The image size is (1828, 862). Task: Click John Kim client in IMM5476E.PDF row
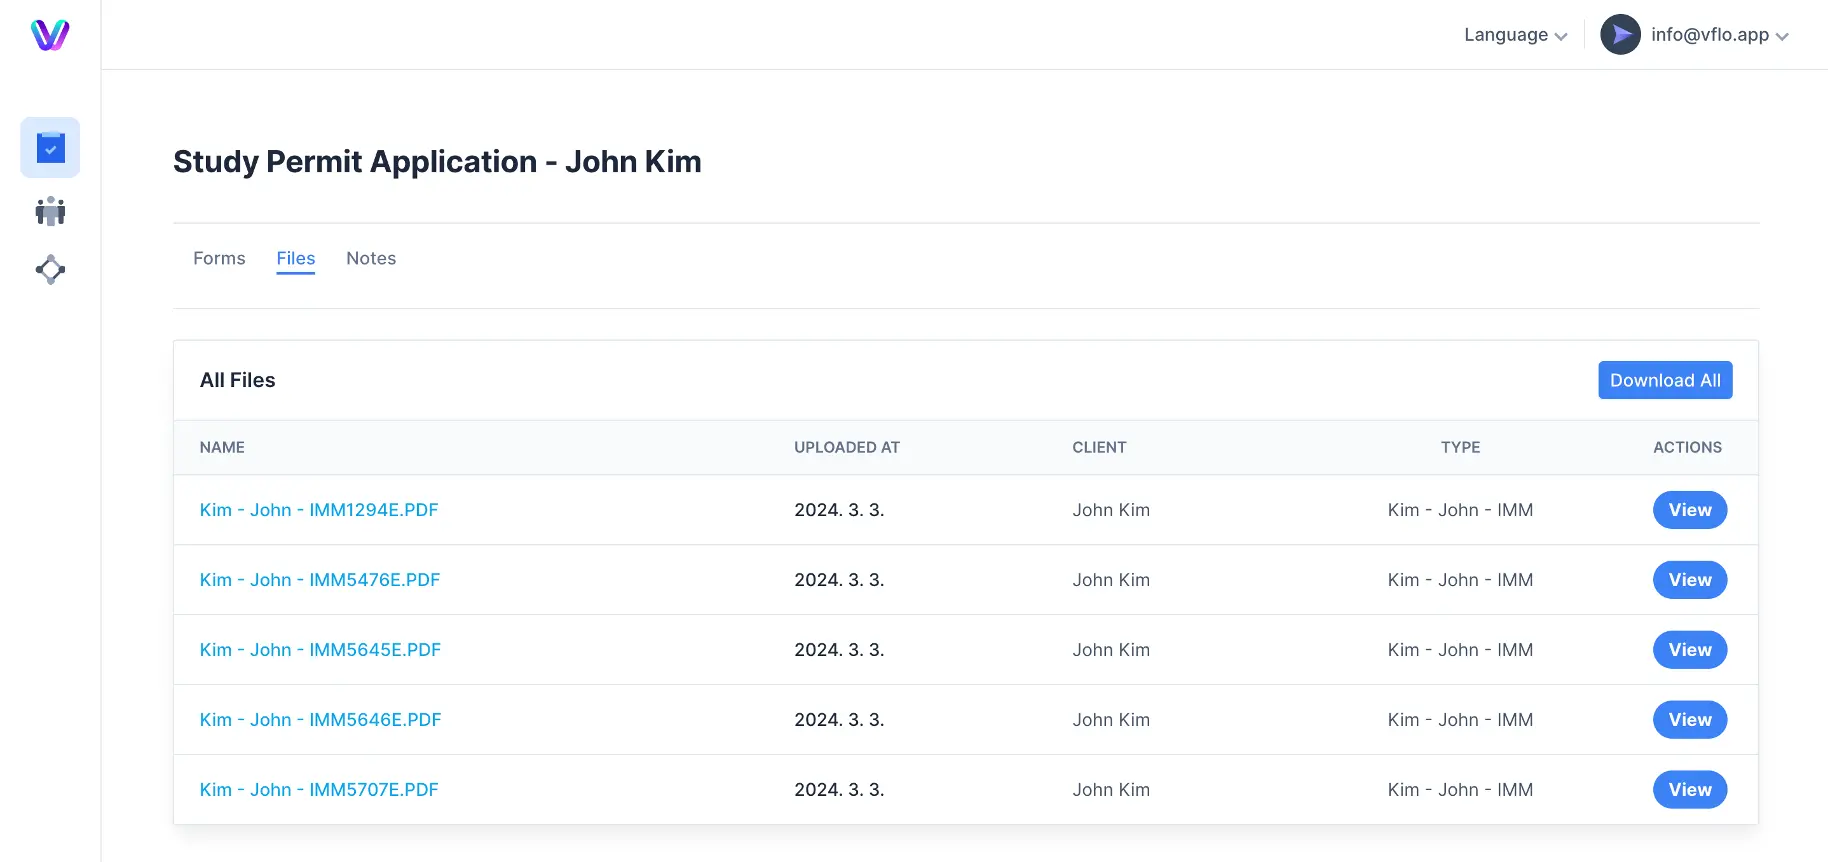point(1111,580)
